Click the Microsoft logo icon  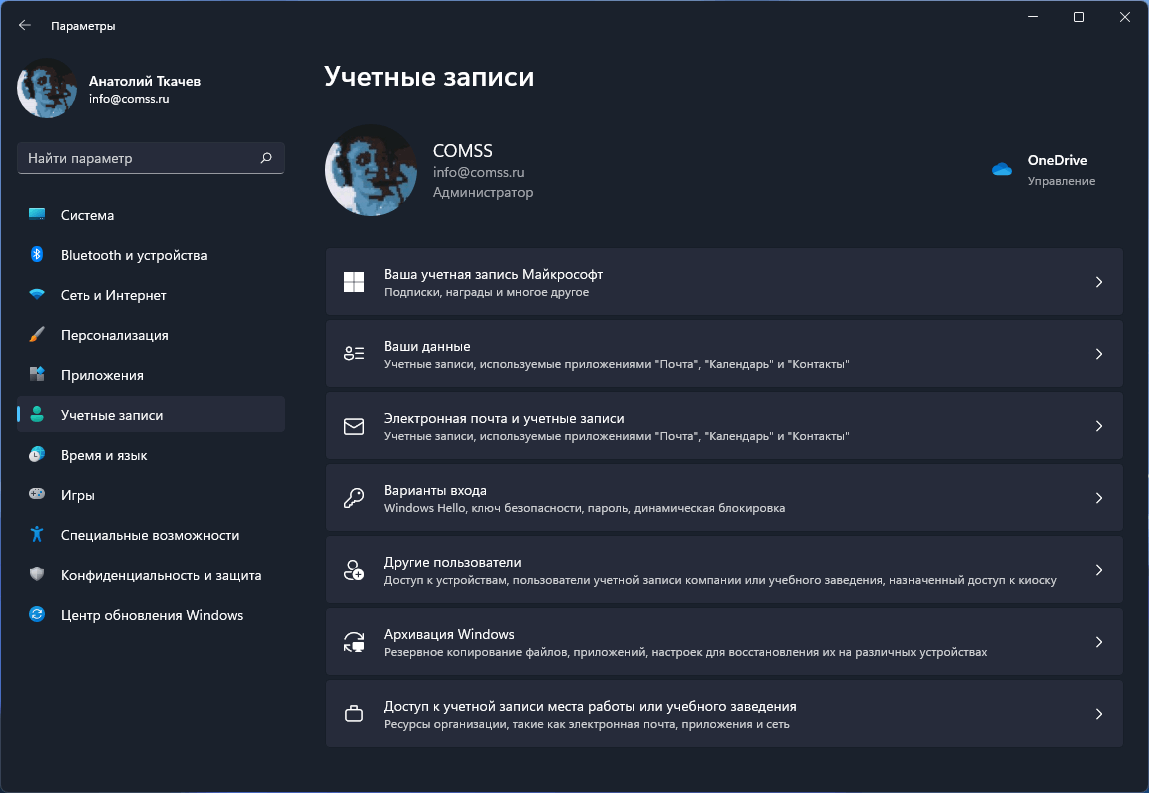coord(354,281)
